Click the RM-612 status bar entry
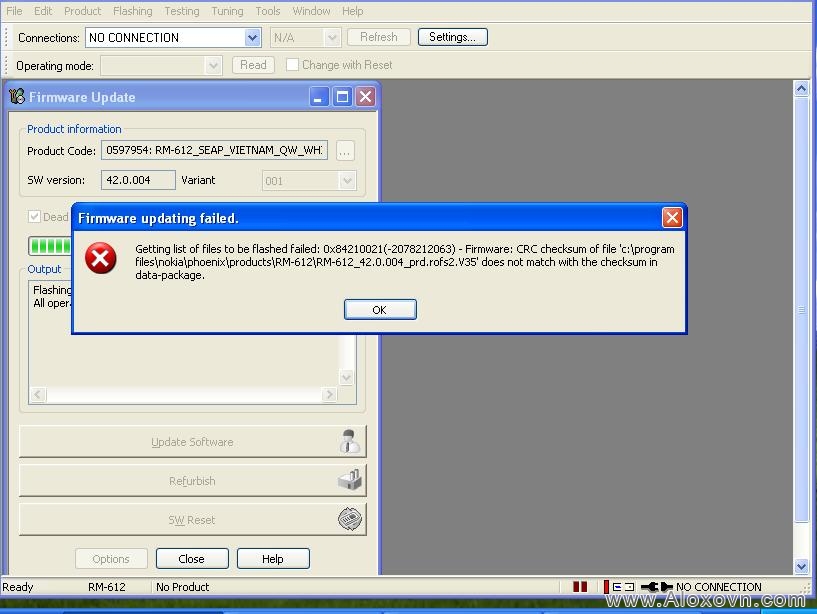This screenshot has width=817, height=614. pyautogui.click(x=107, y=587)
